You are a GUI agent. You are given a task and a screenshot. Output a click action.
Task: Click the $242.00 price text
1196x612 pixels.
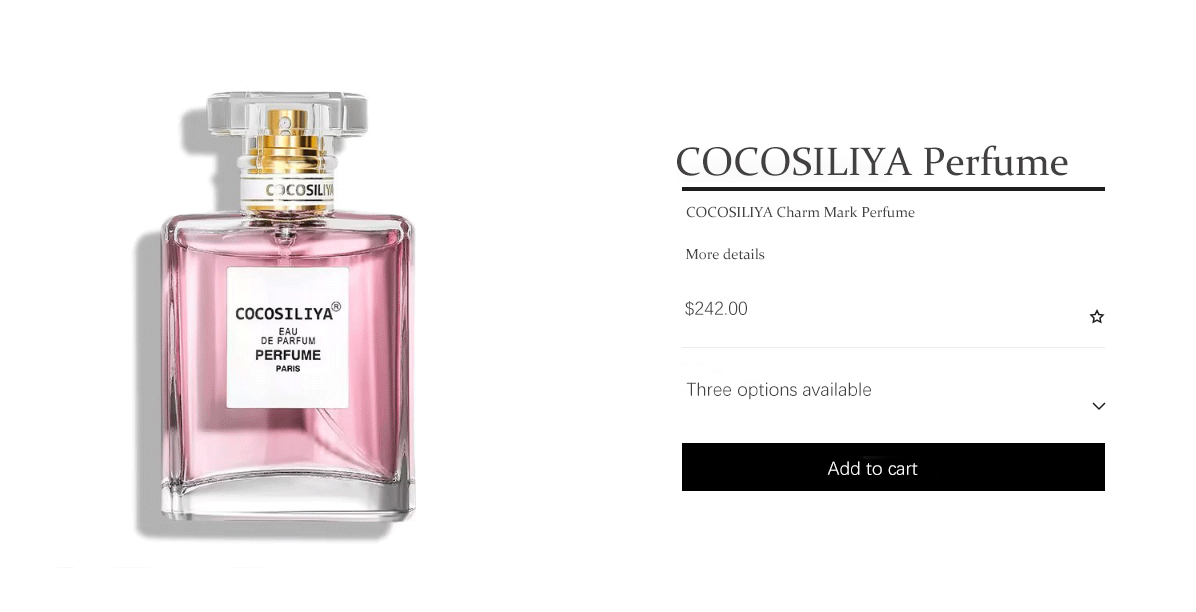click(x=716, y=308)
